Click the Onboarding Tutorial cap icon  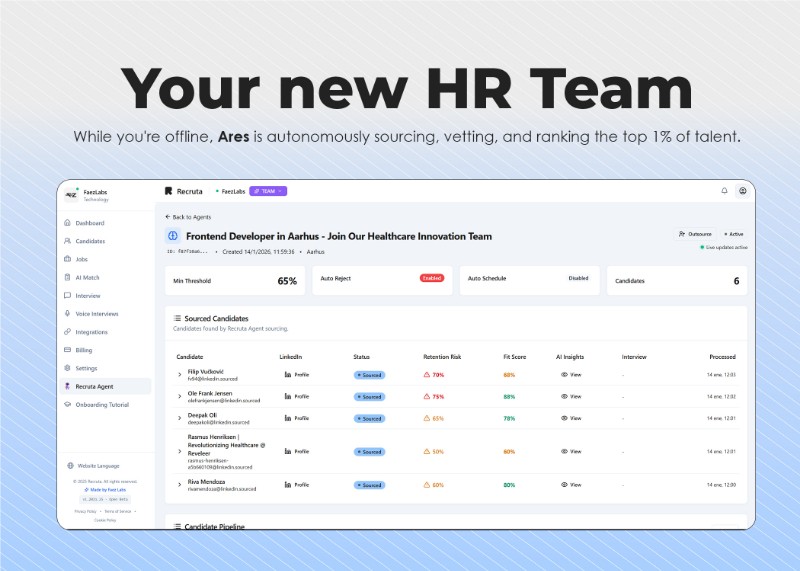[x=67, y=404]
